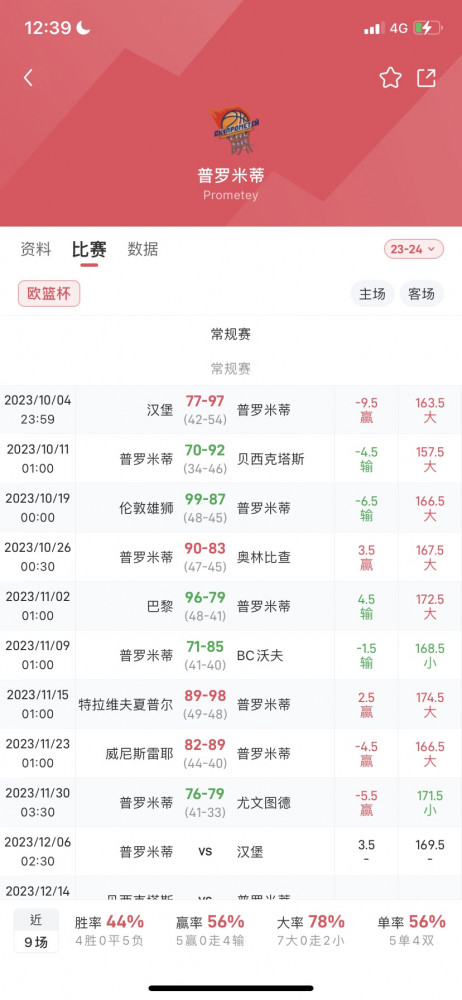Open the 伦敦雄狮 99-87 match
This screenshot has width=462, height=1000.
pyautogui.click(x=231, y=508)
